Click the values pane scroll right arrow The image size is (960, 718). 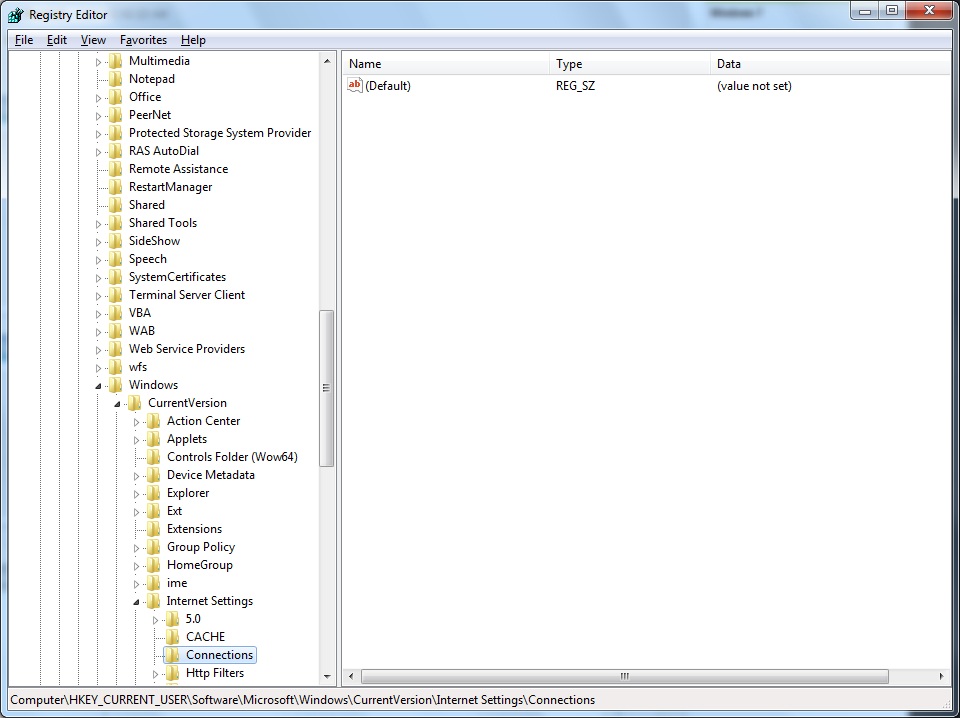(x=942, y=676)
